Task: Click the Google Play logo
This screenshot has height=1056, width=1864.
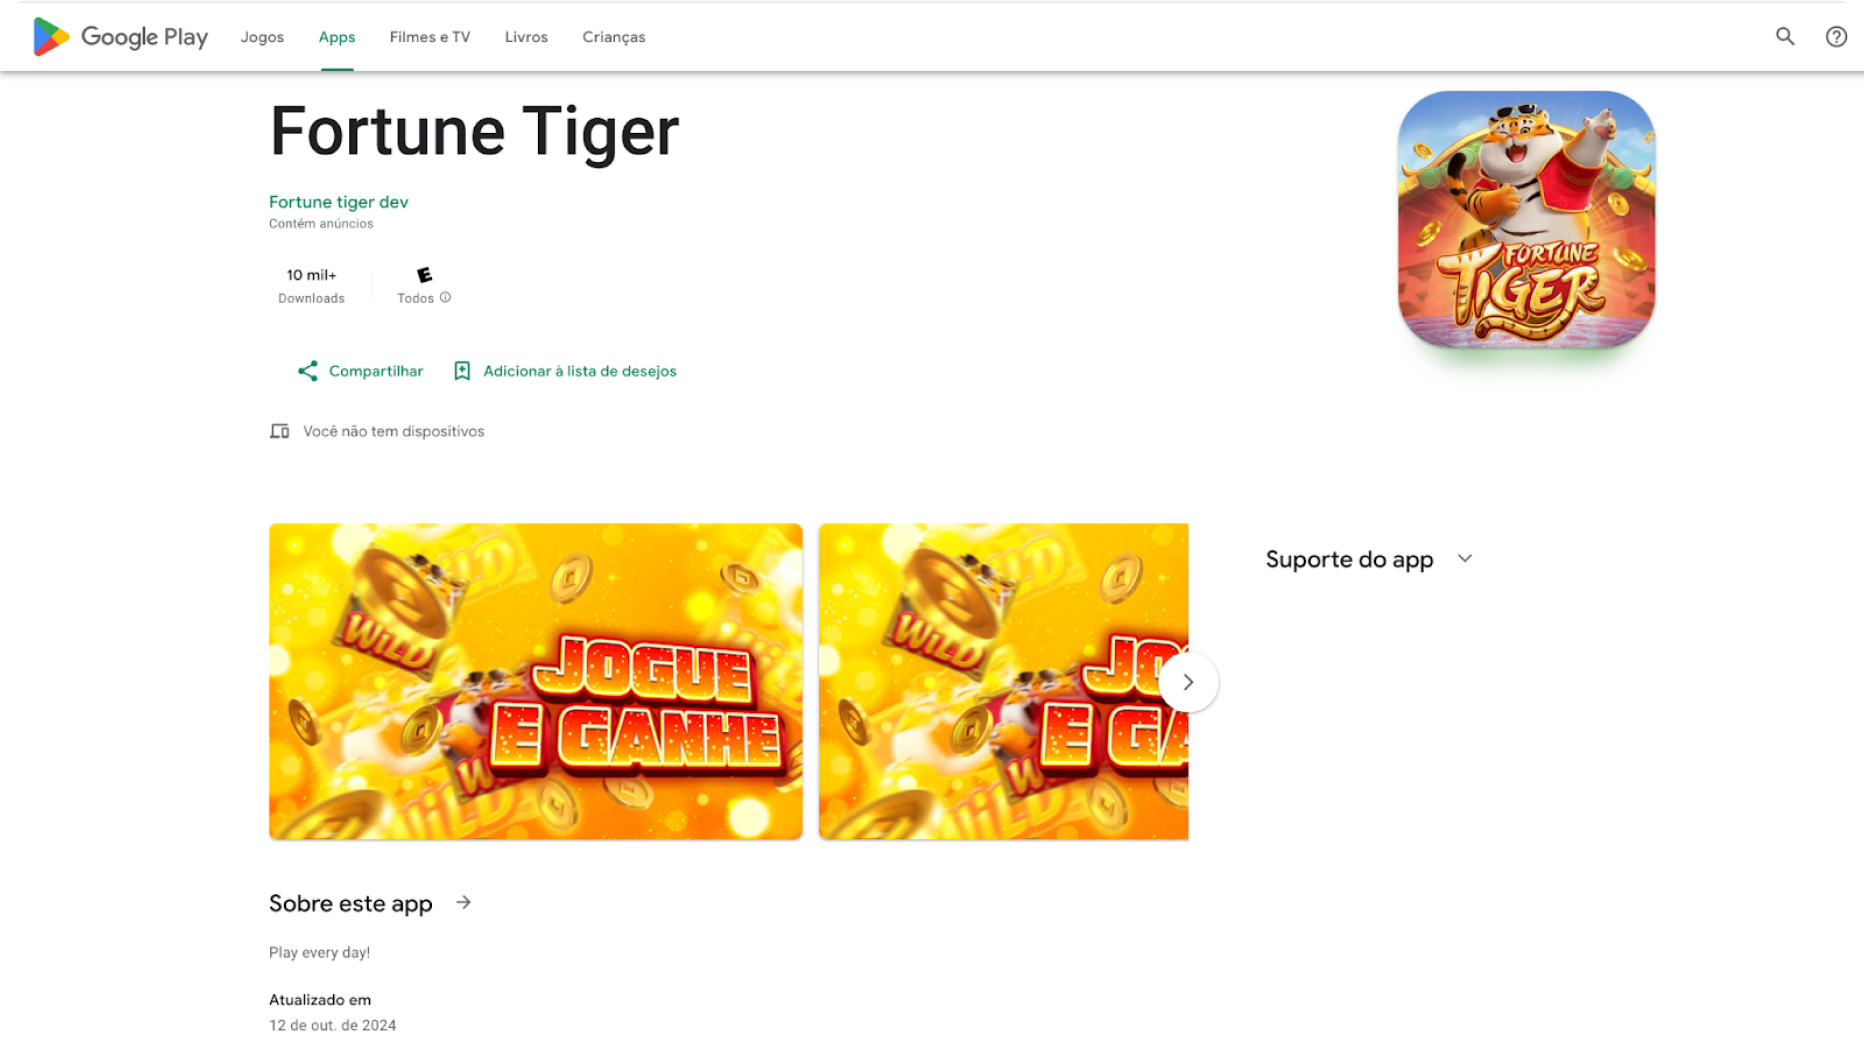Action: pos(120,37)
